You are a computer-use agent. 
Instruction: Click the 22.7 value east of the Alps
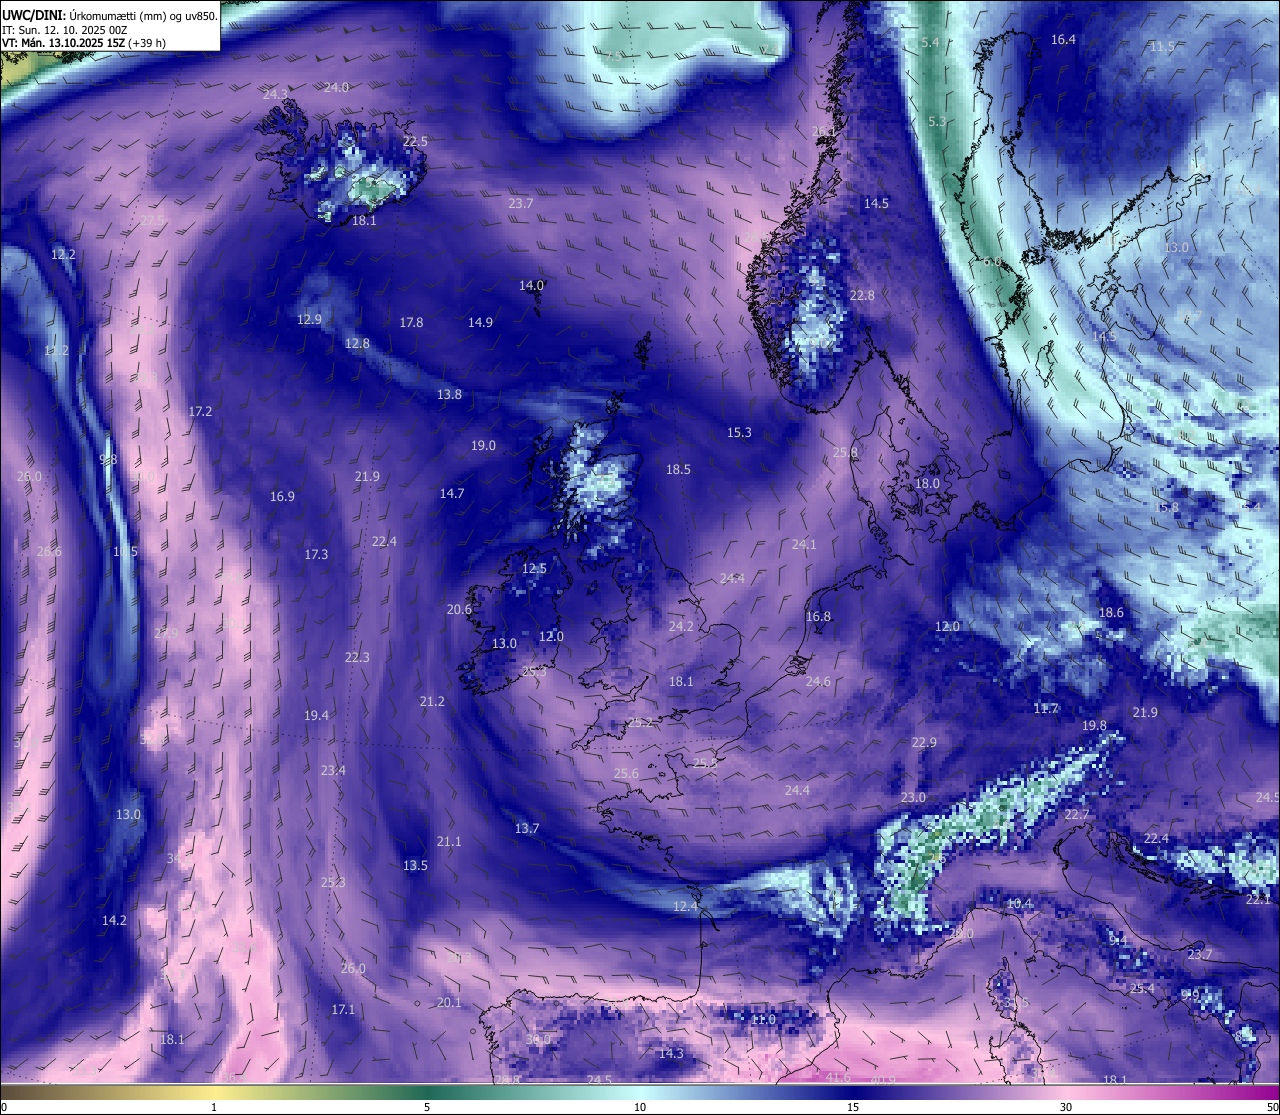pyautogui.click(x=1077, y=815)
